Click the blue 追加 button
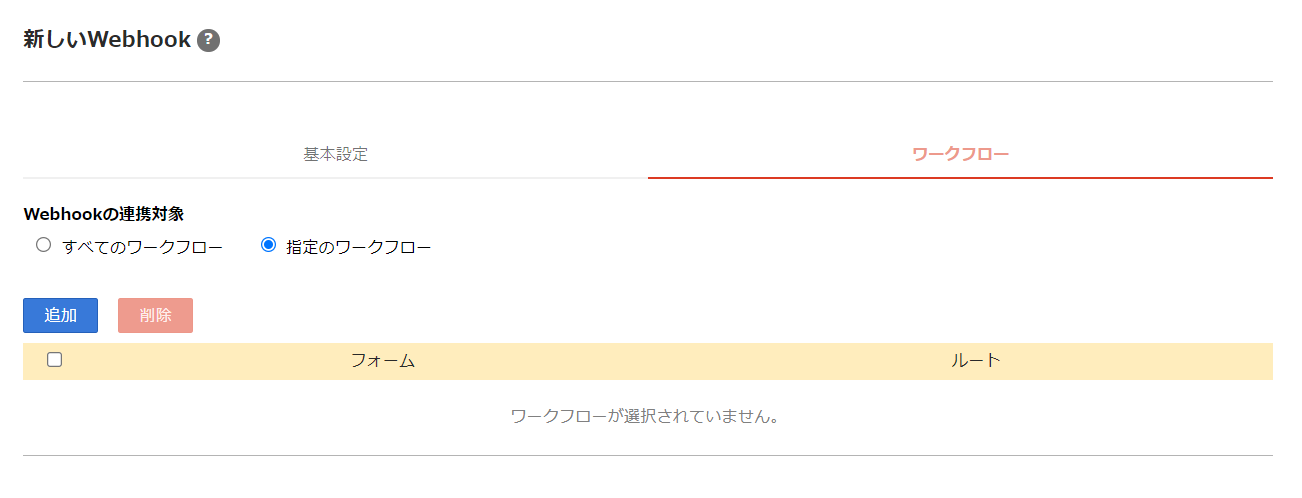 tap(60, 315)
